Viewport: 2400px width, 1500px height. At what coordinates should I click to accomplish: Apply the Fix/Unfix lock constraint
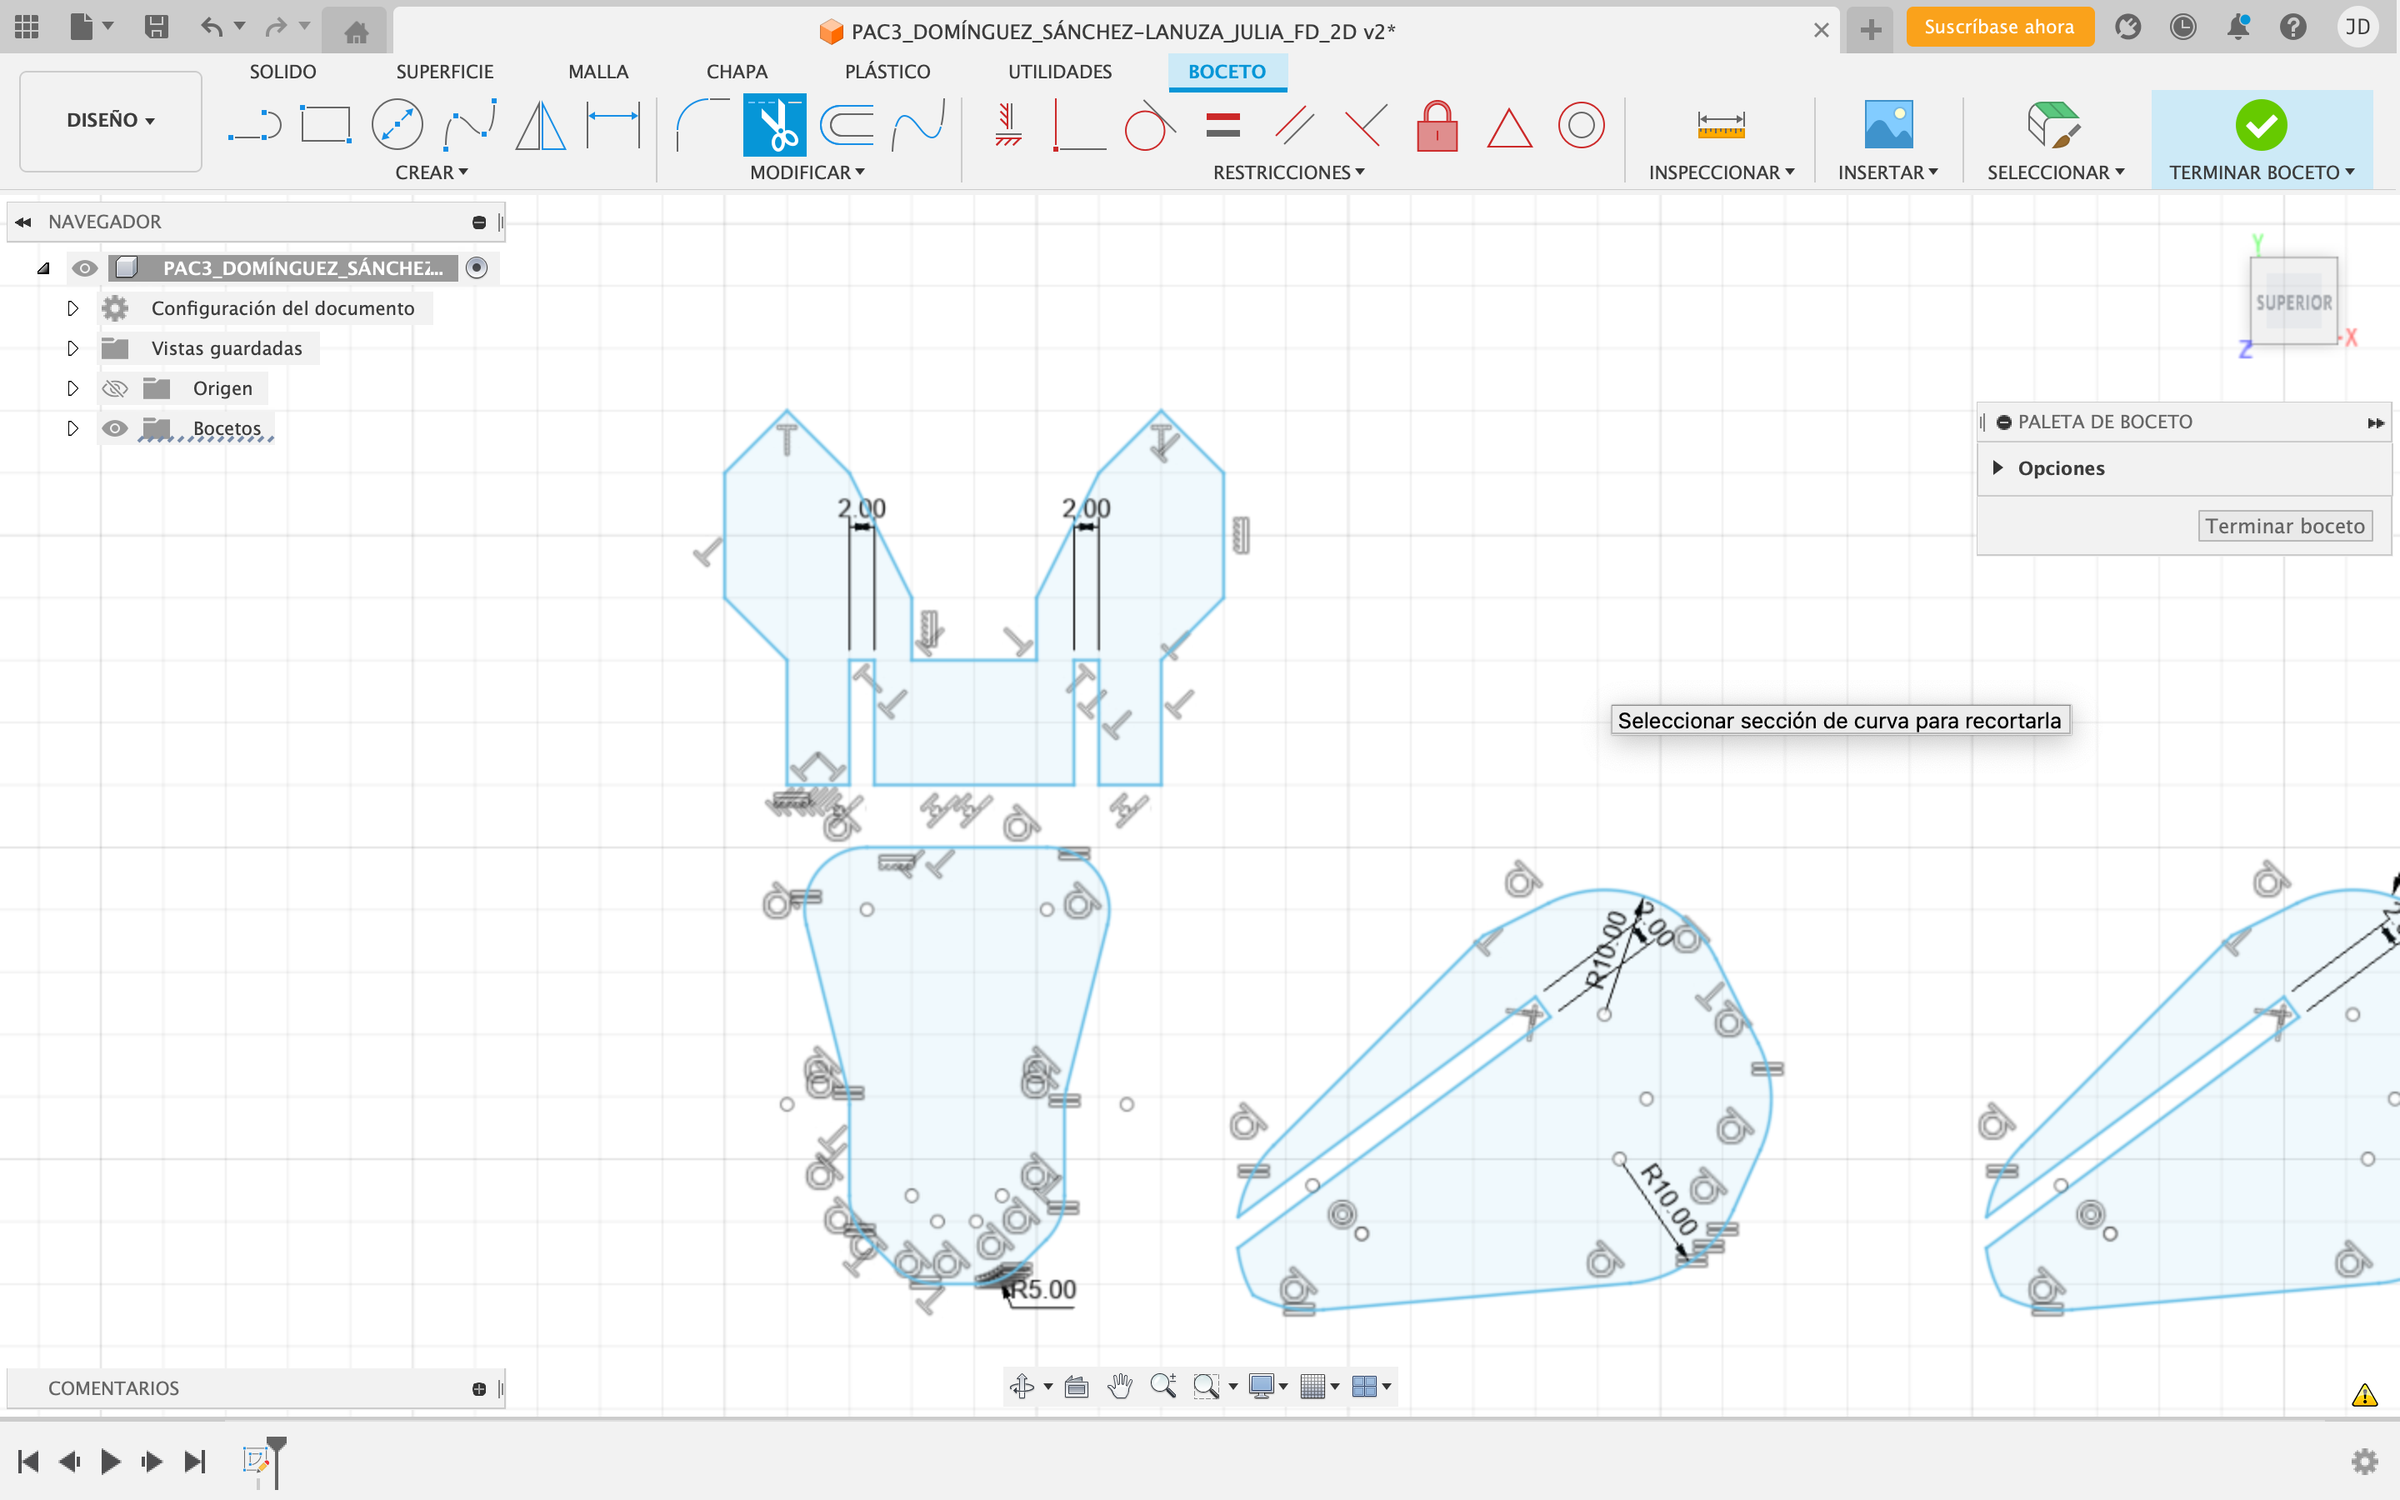(1437, 126)
